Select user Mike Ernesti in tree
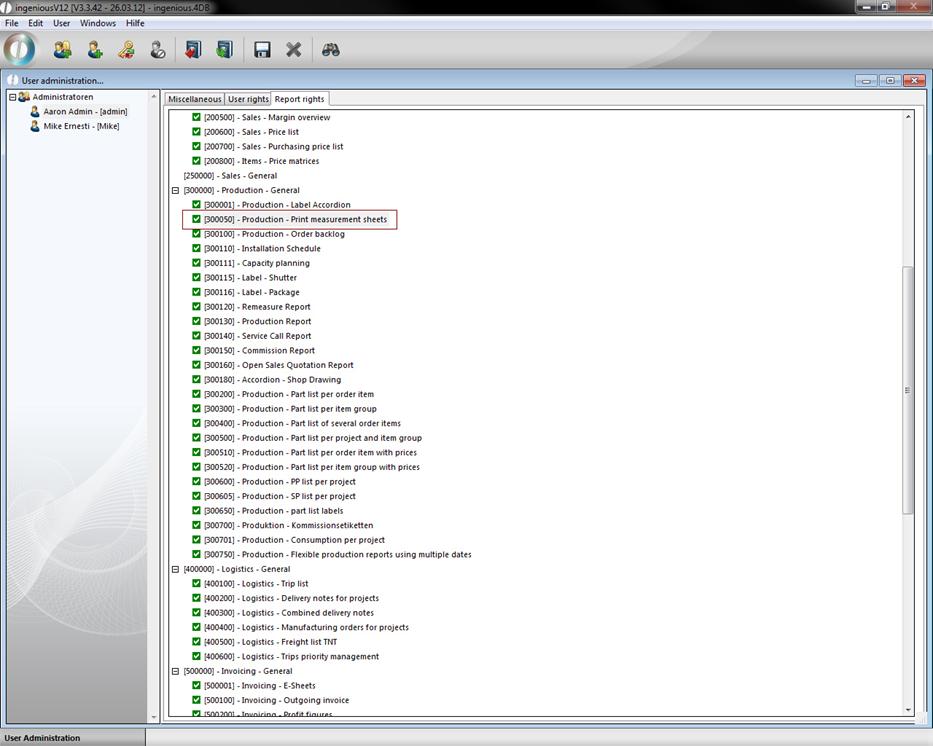933x746 pixels. (80, 126)
